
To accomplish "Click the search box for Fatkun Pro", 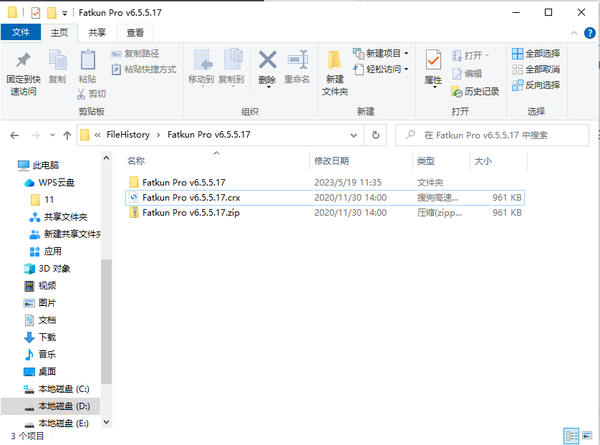I will coord(492,135).
